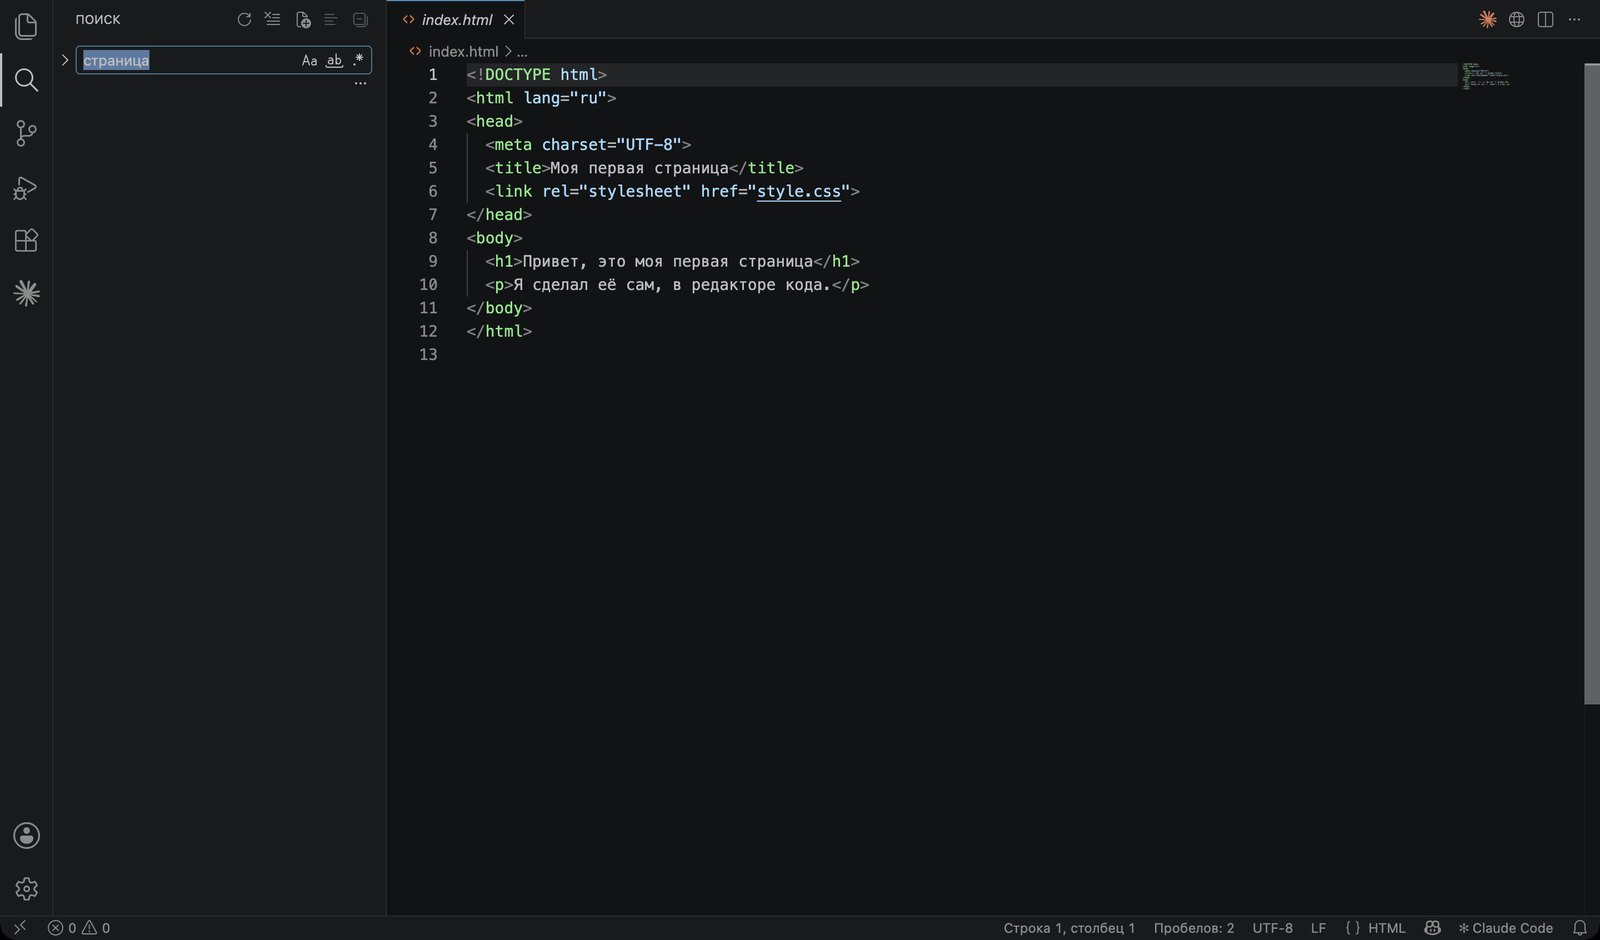Open Copilot status icon in status bar
Screen dimensions: 1600x940
point(1432,928)
